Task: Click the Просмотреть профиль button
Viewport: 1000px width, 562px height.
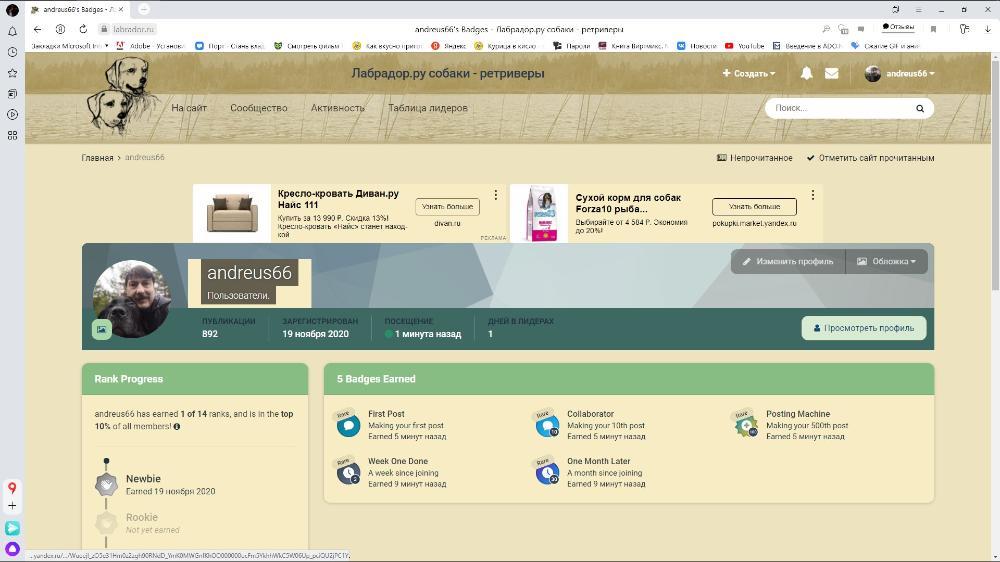Action: (864, 328)
